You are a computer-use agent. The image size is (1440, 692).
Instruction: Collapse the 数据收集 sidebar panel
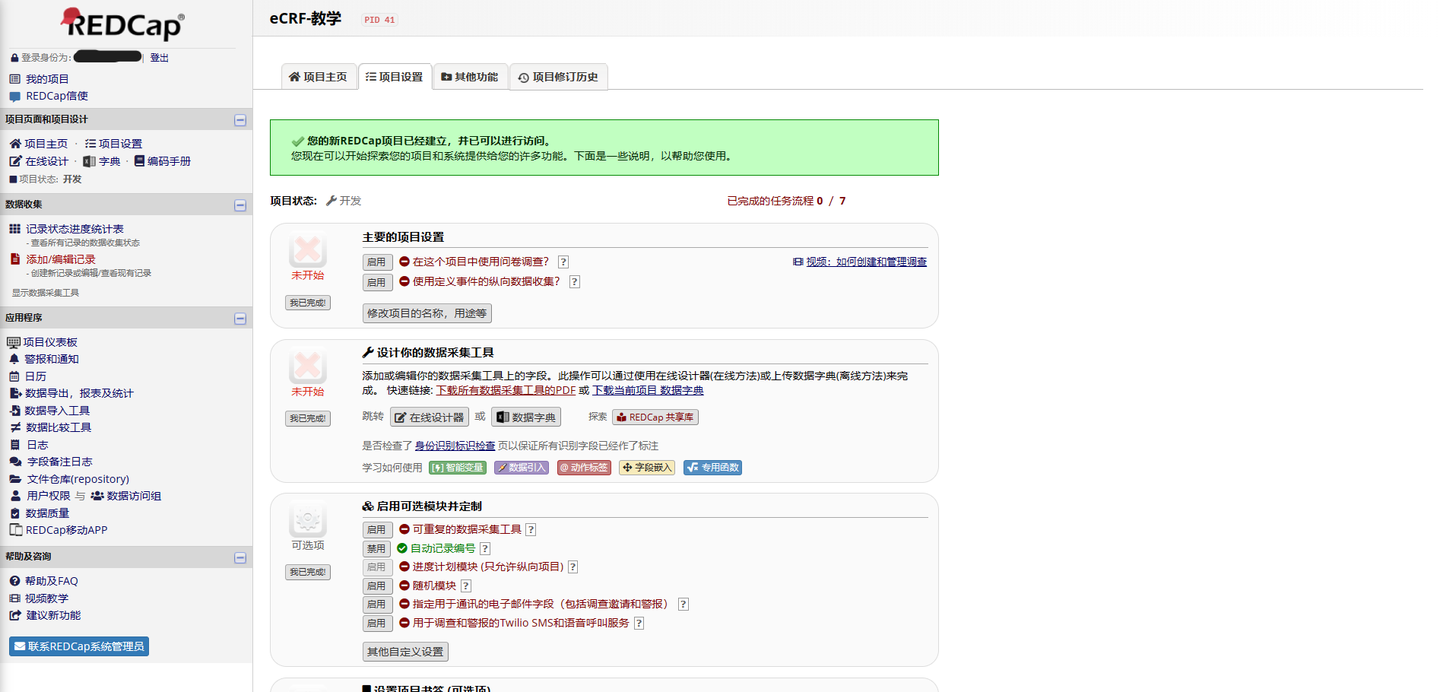click(238, 205)
